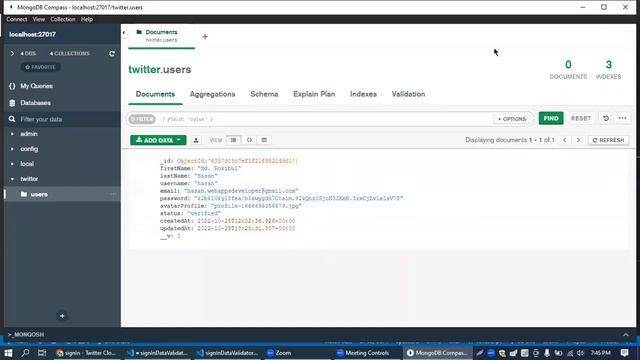
Task: Click the status "verified" value
Action: (x=204, y=213)
